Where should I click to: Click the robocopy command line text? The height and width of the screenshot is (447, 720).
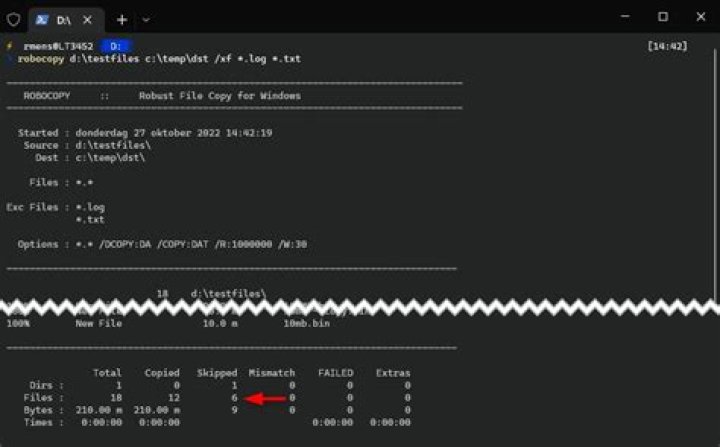point(159,59)
